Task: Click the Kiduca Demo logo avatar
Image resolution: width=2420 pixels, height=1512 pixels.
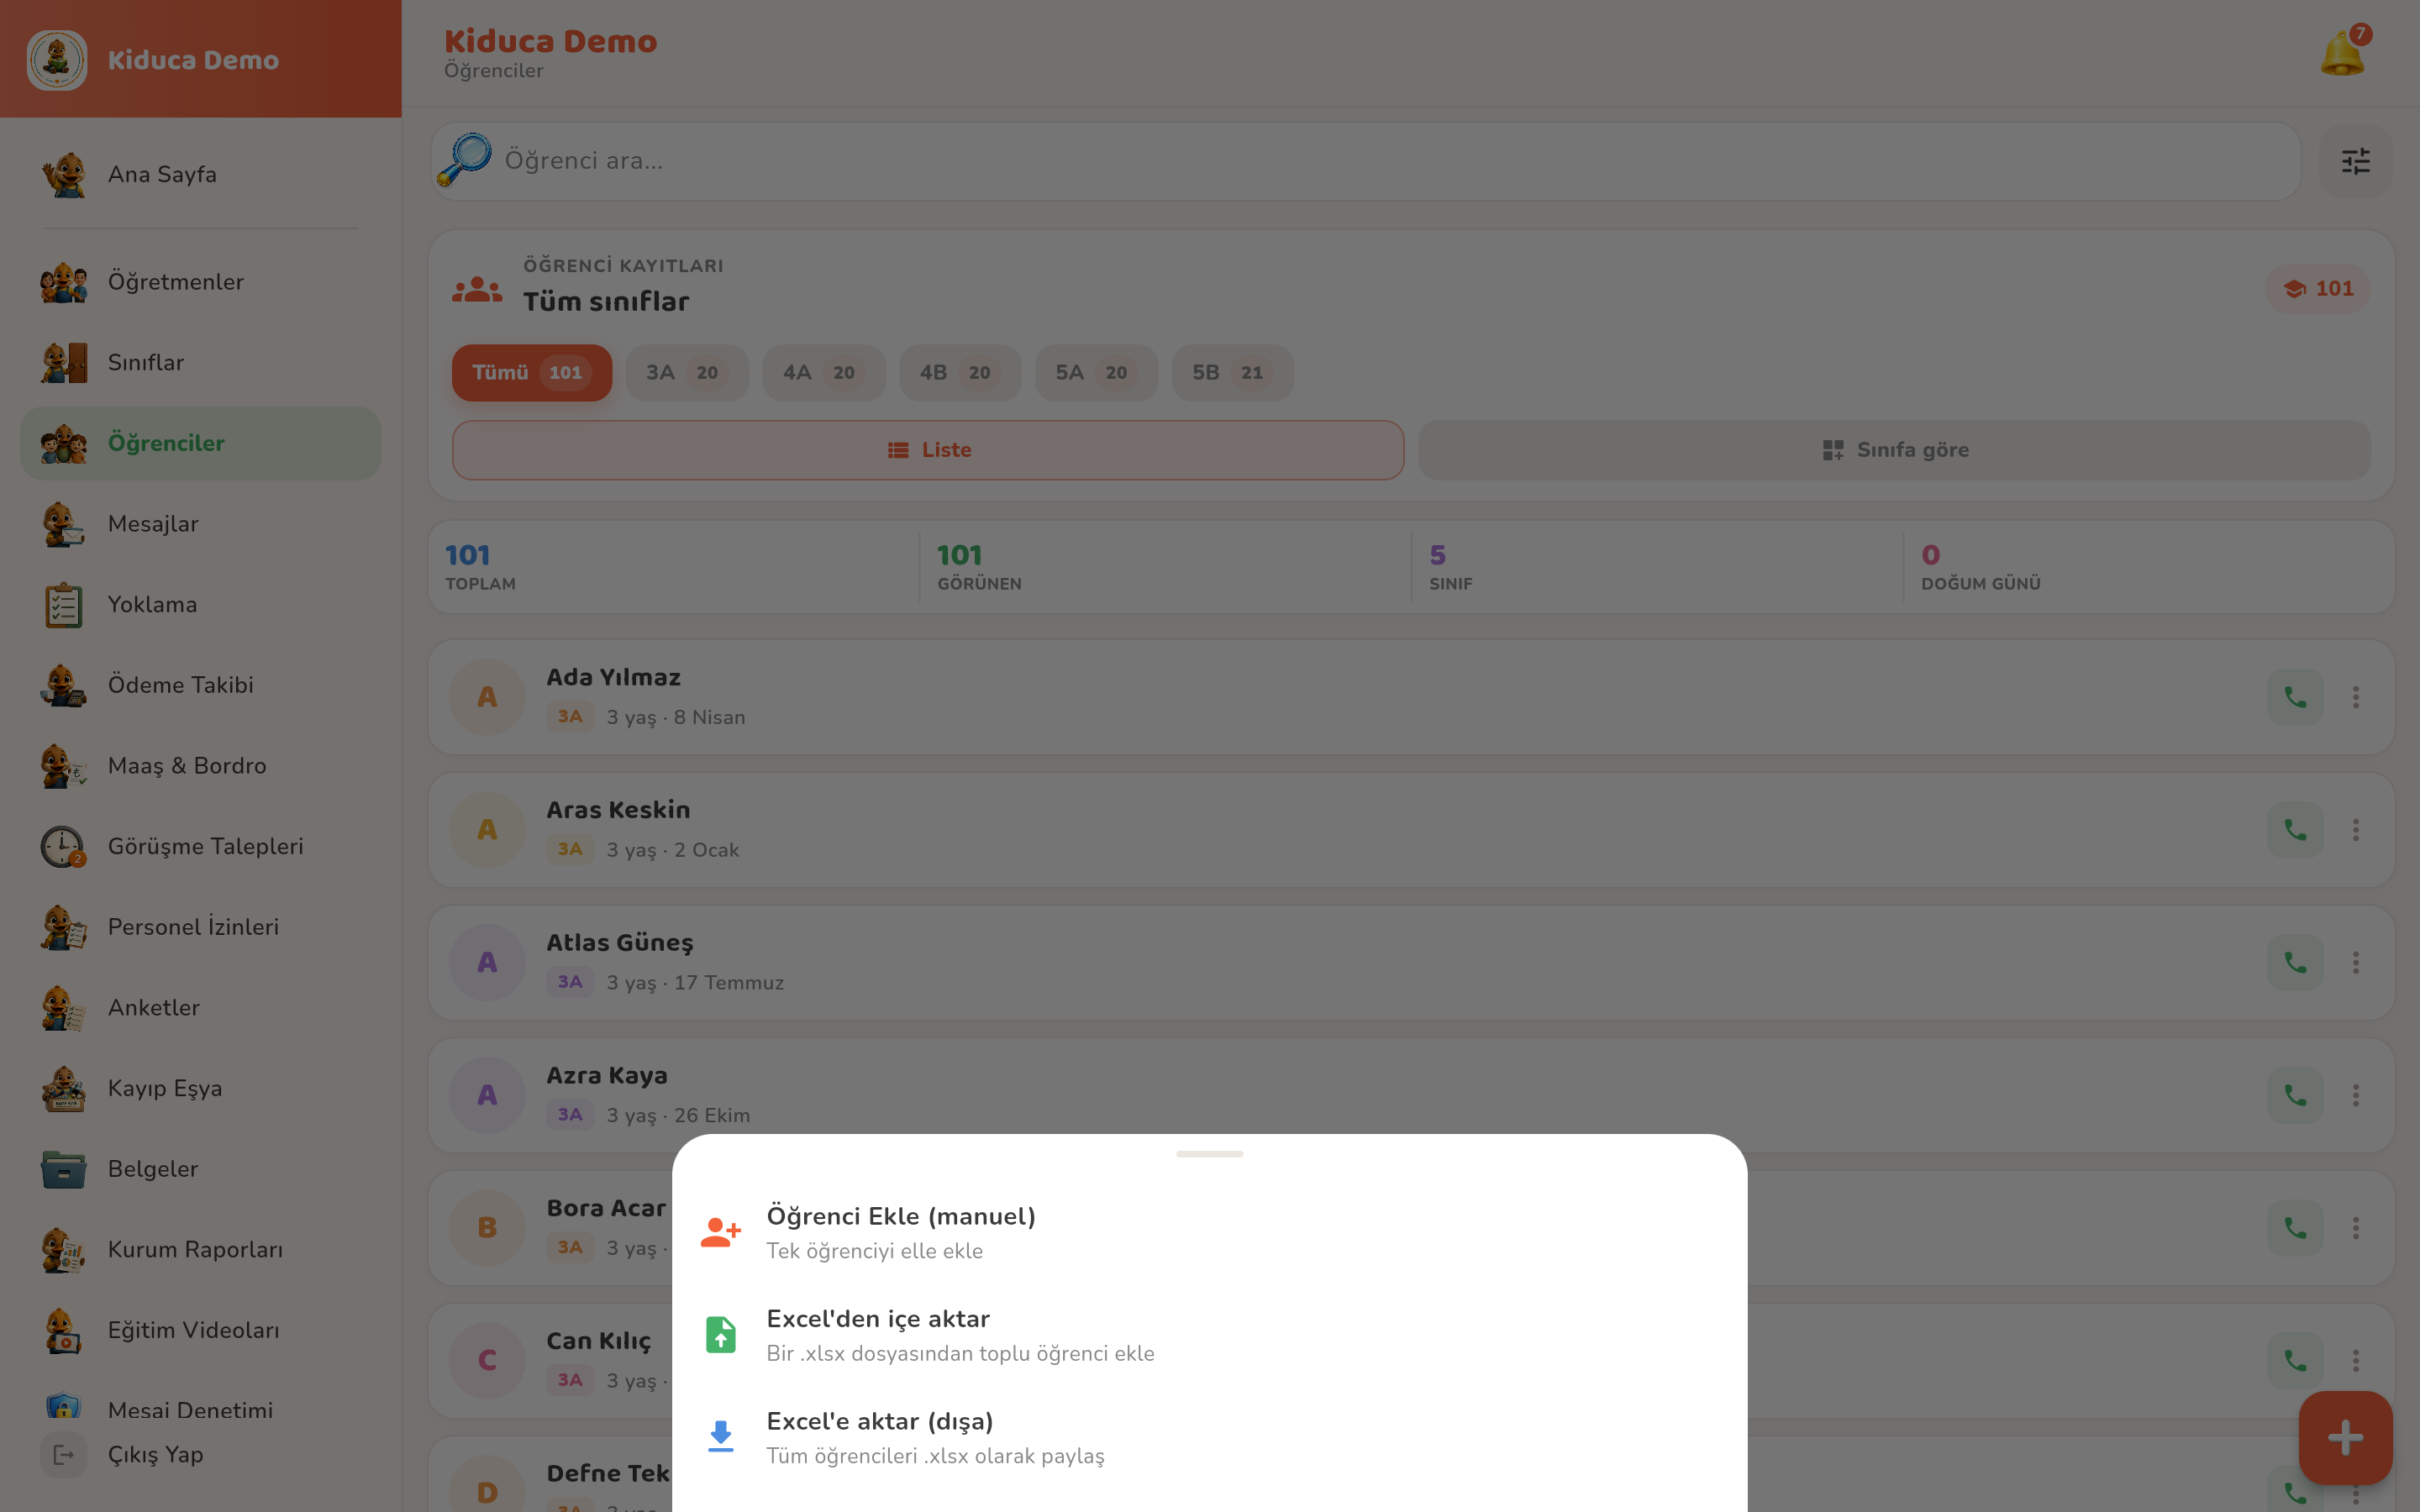Action: tap(57, 59)
